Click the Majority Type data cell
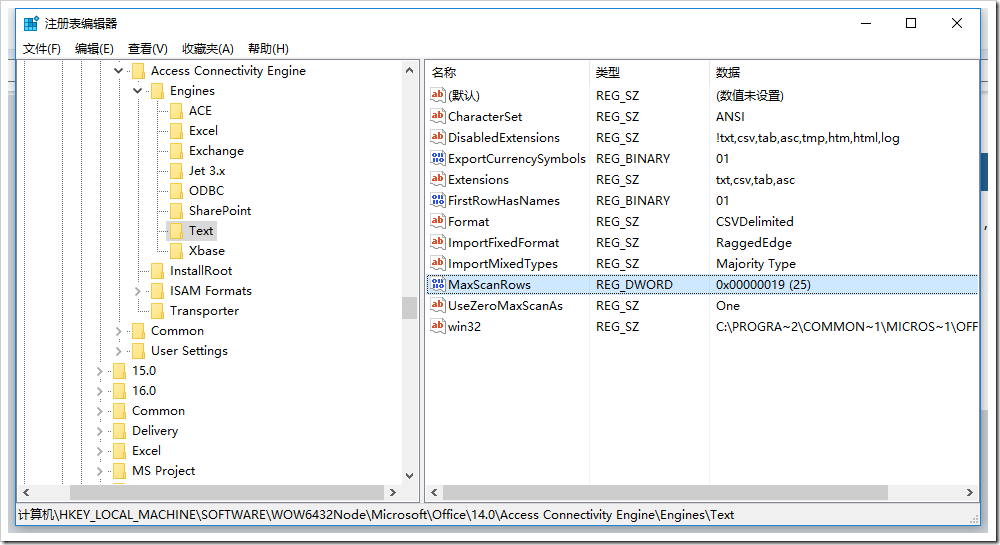Viewport: 1000px width, 545px height. (x=756, y=263)
